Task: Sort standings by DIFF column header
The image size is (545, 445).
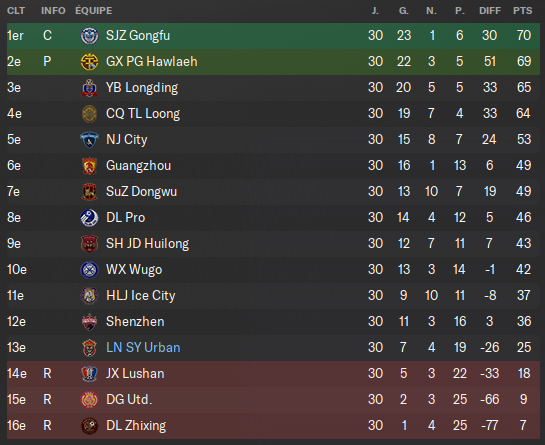Action: pos(490,11)
